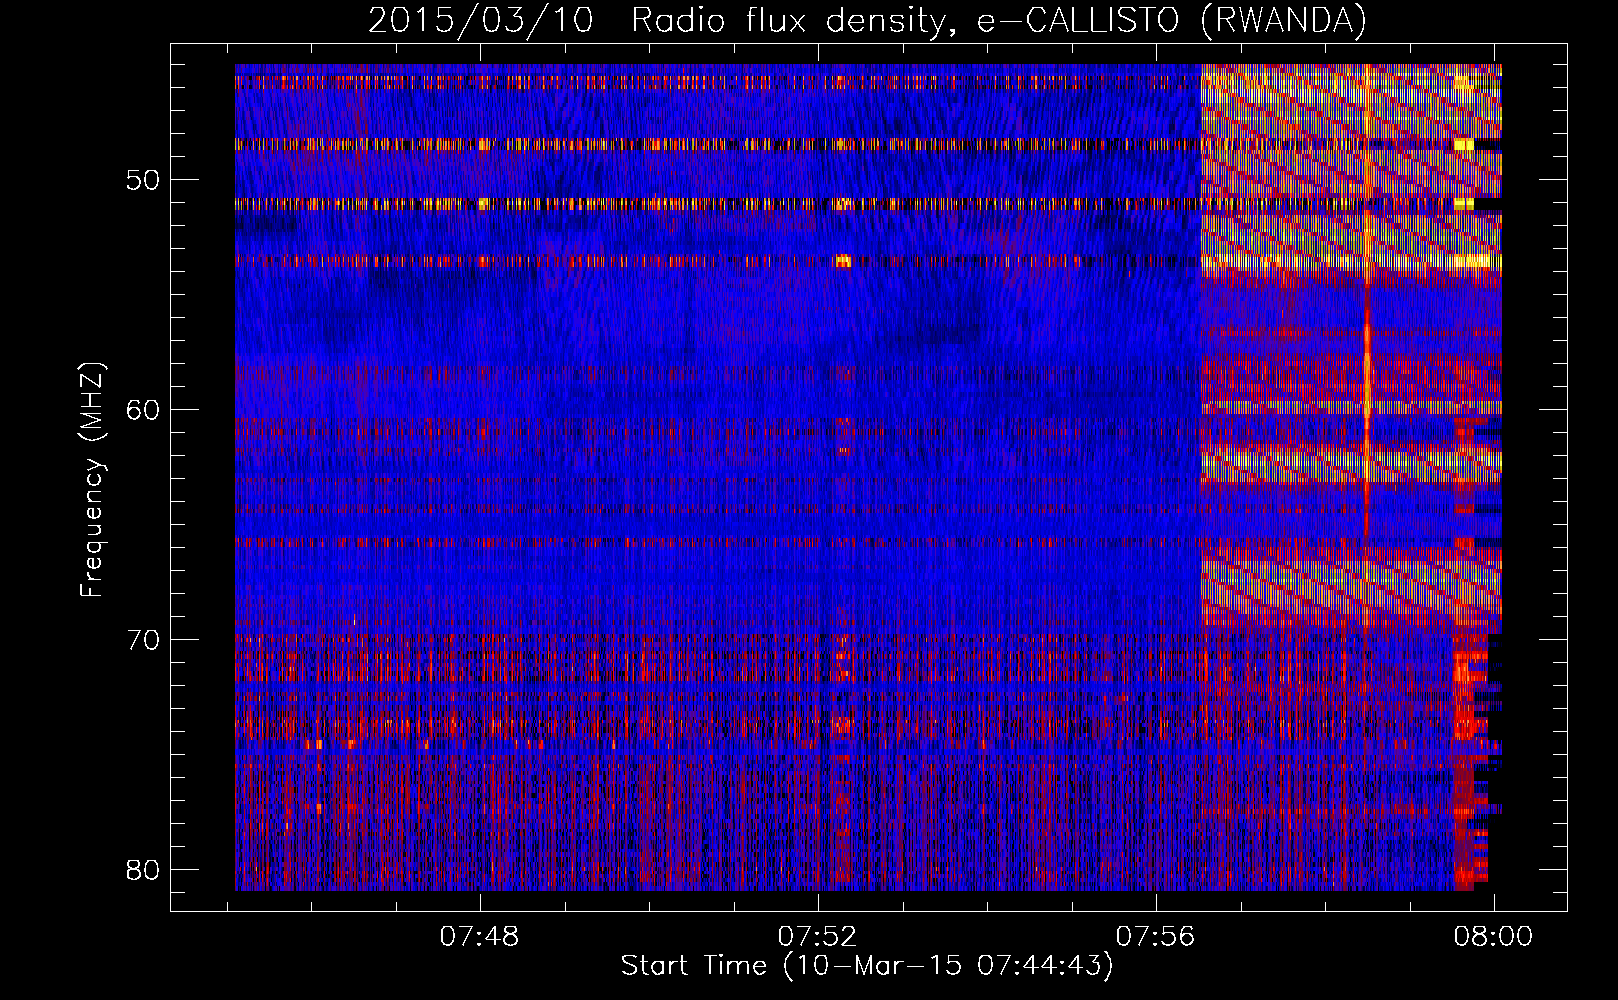
Task: Click the 'Frequency (MHZ)' y-axis title
Action: [x=92, y=480]
